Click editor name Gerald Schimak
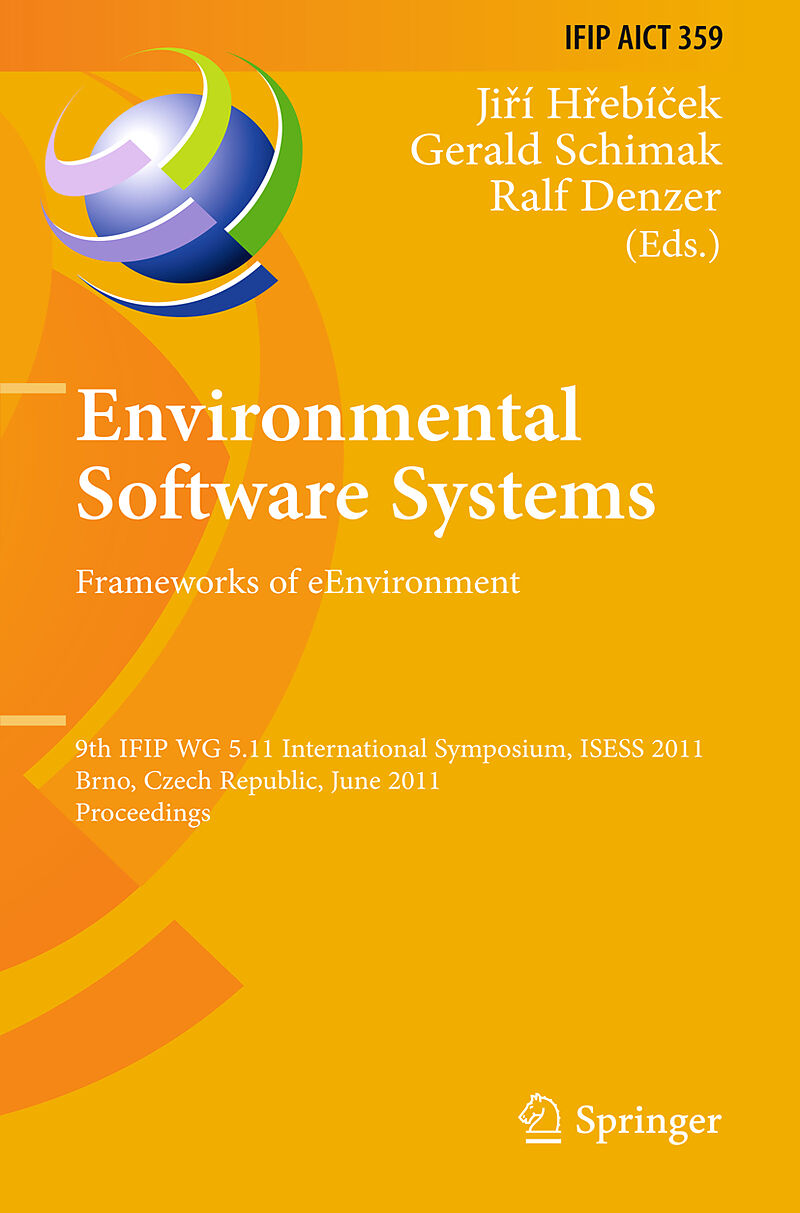This screenshot has width=800, height=1213. click(x=566, y=149)
